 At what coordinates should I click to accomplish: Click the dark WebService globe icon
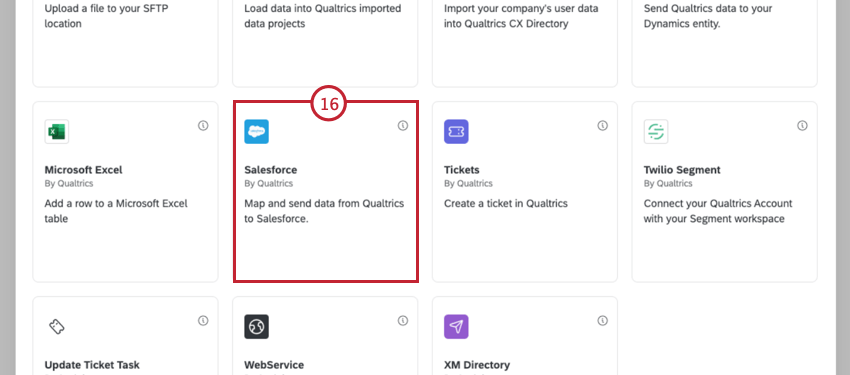(256, 327)
